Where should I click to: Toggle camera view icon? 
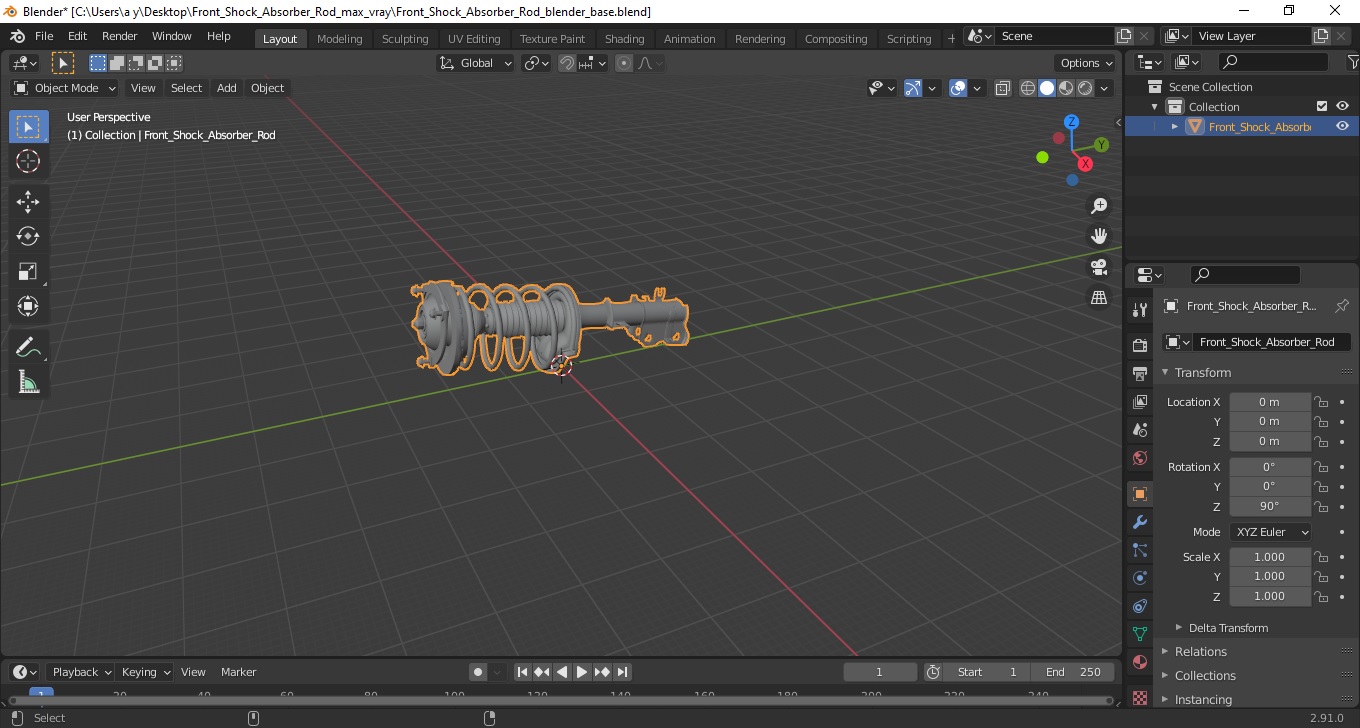point(1099,267)
